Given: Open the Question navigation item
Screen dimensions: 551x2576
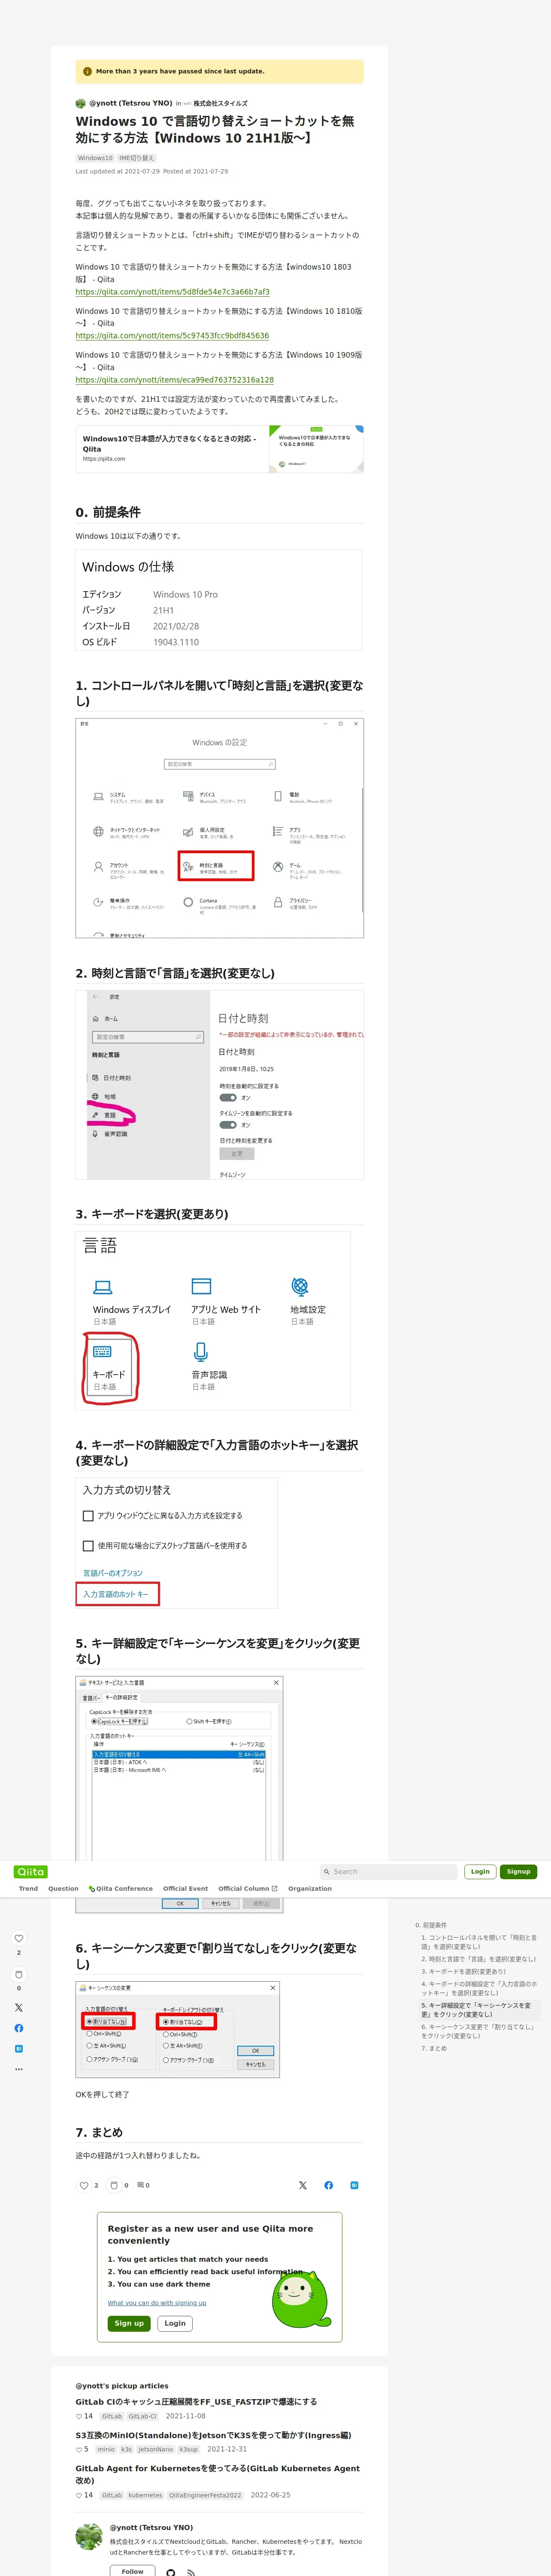Looking at the screenshot, I should click(x=63, y=1889).
